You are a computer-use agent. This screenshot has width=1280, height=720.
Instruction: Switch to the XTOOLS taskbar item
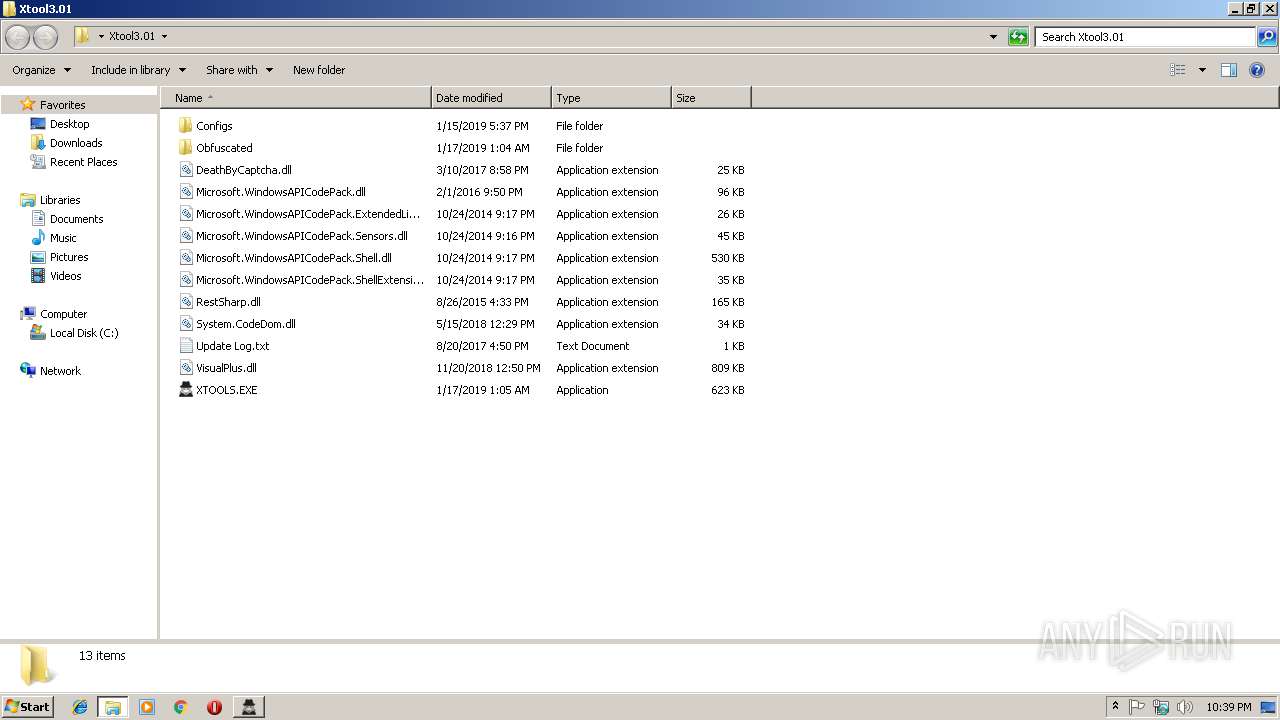pyautogui.click(x=249, y=707)
